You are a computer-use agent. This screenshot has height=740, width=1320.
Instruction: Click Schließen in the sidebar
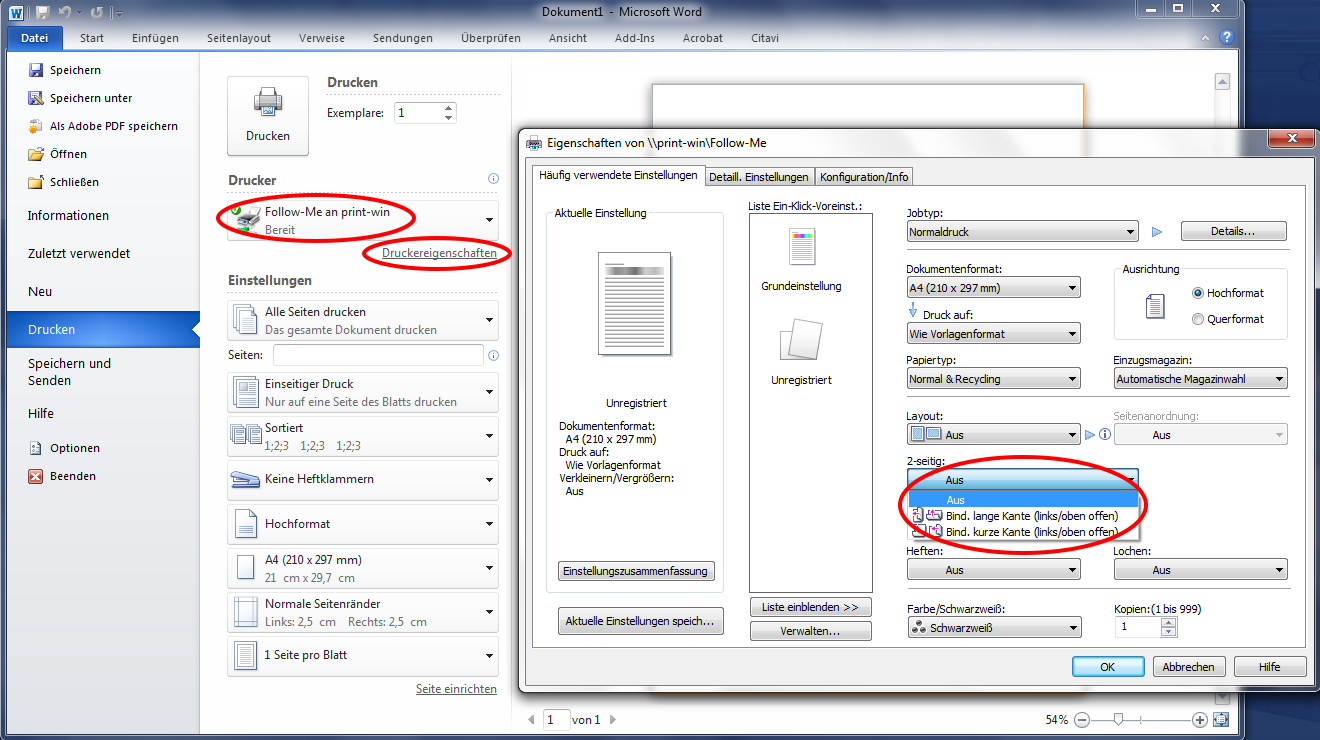63,182
